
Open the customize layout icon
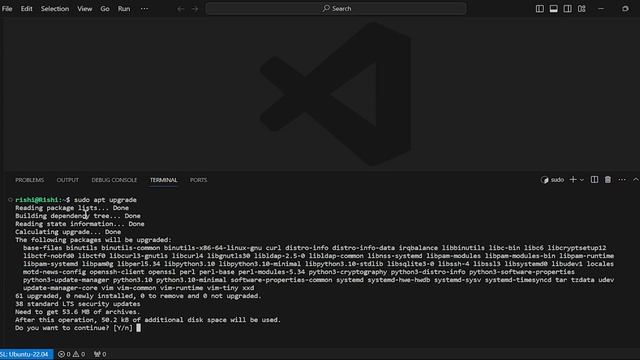(x=582, y=9)
